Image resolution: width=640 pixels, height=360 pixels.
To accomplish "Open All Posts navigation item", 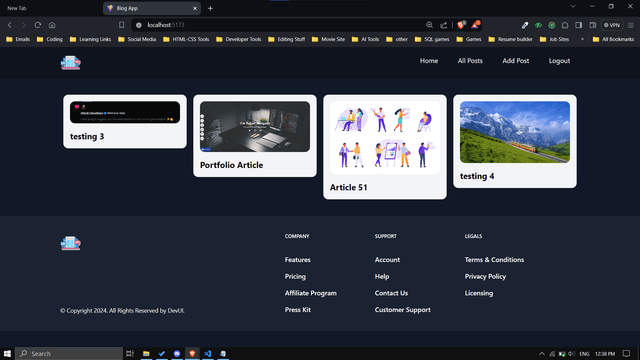I will pyautogui.click(x=470, y=61).
